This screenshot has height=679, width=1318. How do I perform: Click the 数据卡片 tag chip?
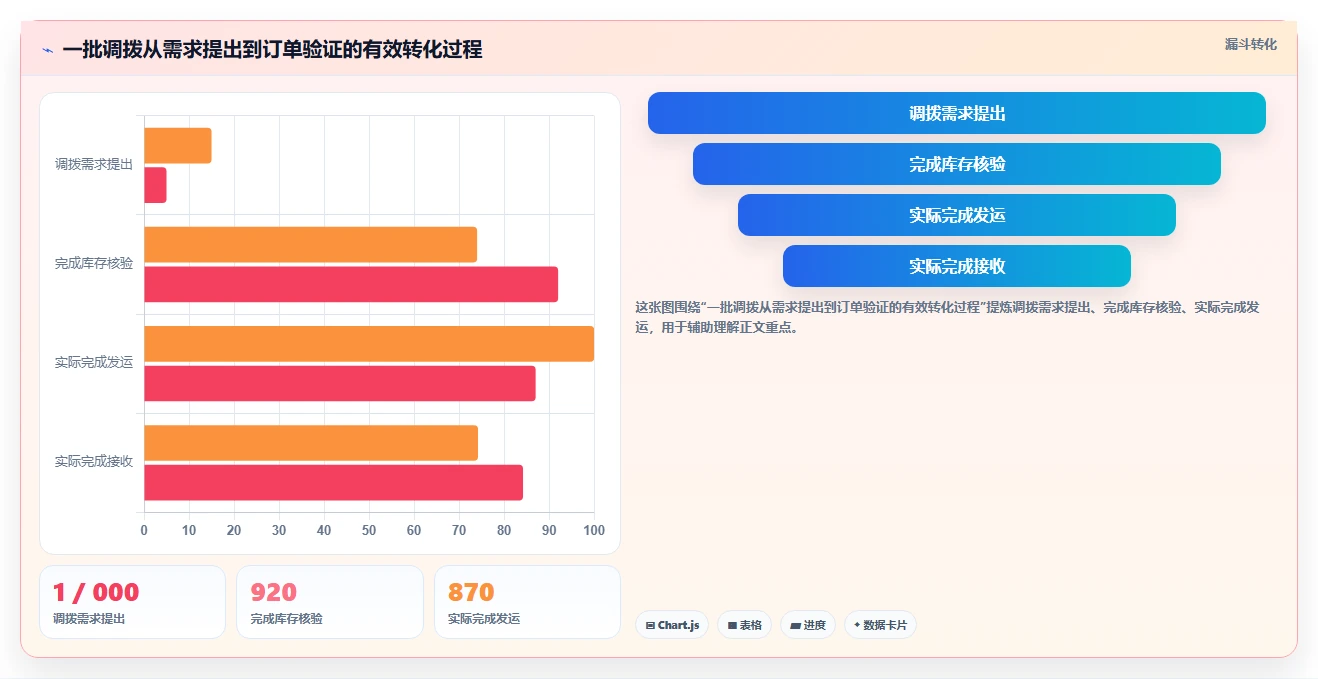point(880,625)
